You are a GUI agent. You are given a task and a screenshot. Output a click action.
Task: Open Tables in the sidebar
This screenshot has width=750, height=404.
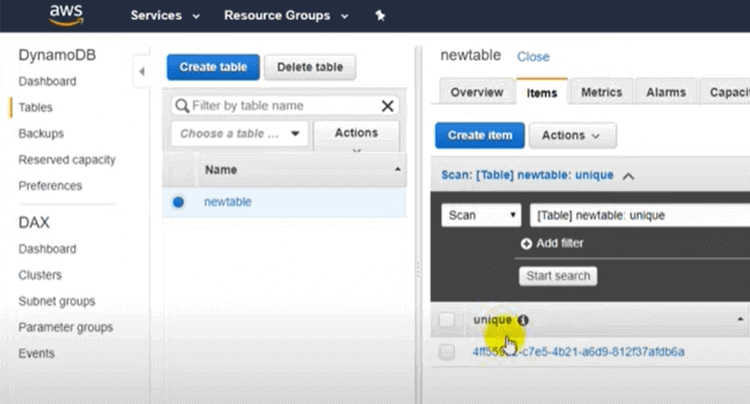pyautogui.click(x=35, y=108)
